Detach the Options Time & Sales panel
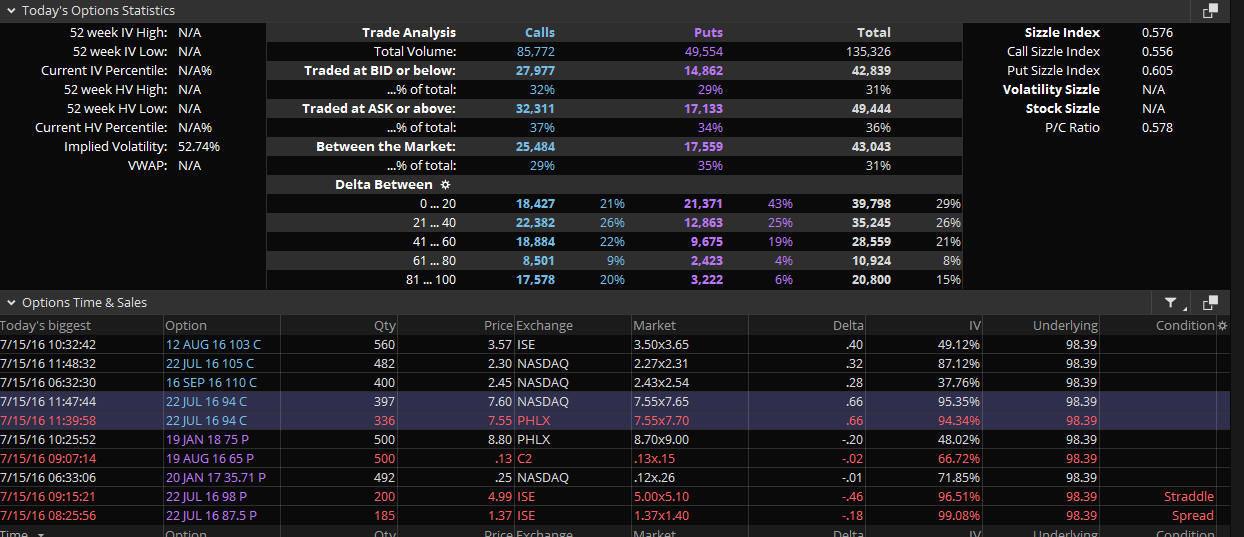Viewport: 1244px width, 537px height. [1210, 302]
